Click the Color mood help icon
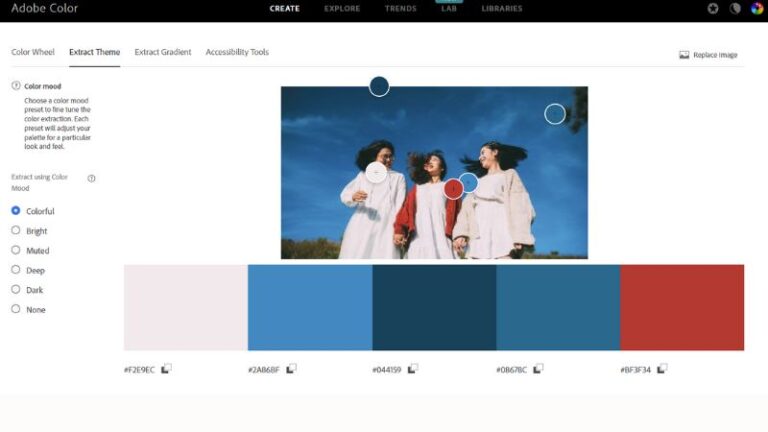This screenshot has width=768, height=432. [16, 86]
